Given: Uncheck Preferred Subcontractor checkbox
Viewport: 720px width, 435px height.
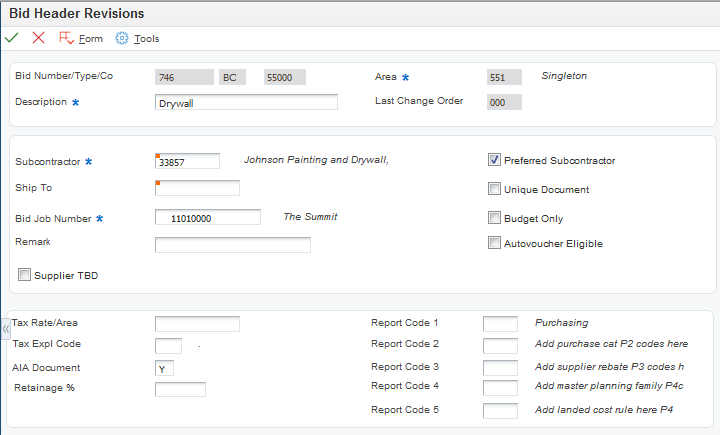Looking at the screenshot, I should pos(494,160).
